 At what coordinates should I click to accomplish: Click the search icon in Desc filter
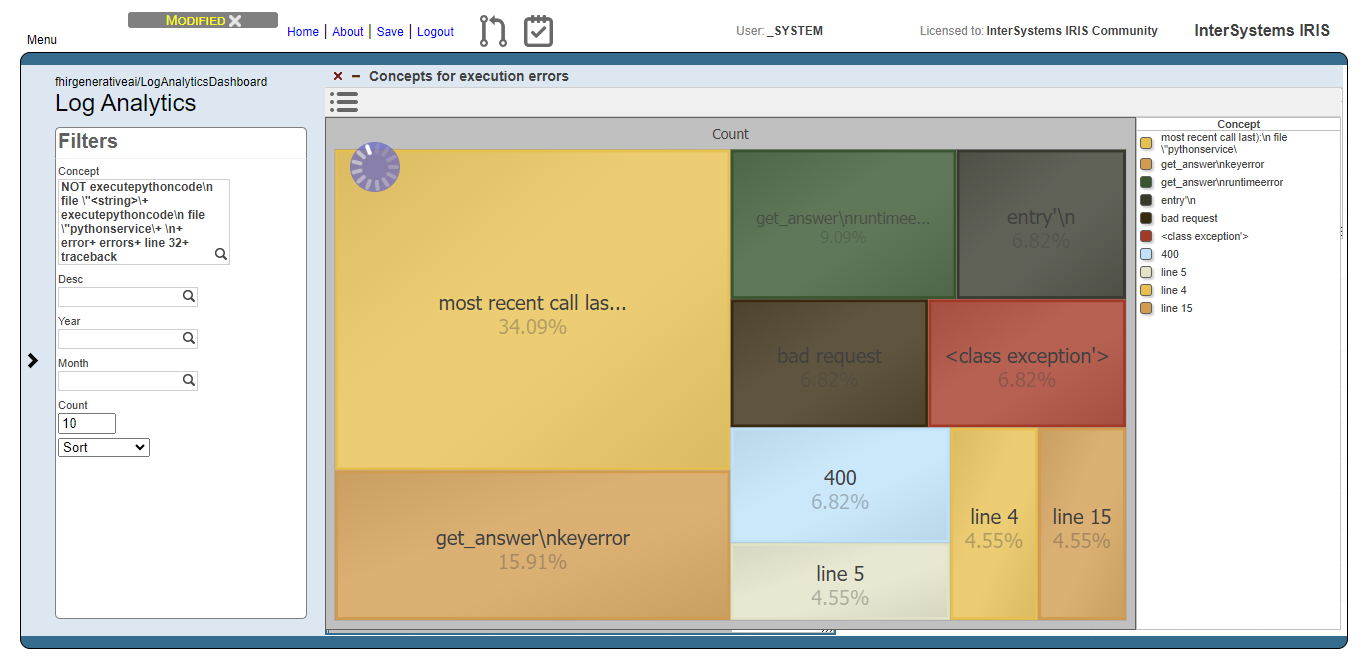[188, 297]
